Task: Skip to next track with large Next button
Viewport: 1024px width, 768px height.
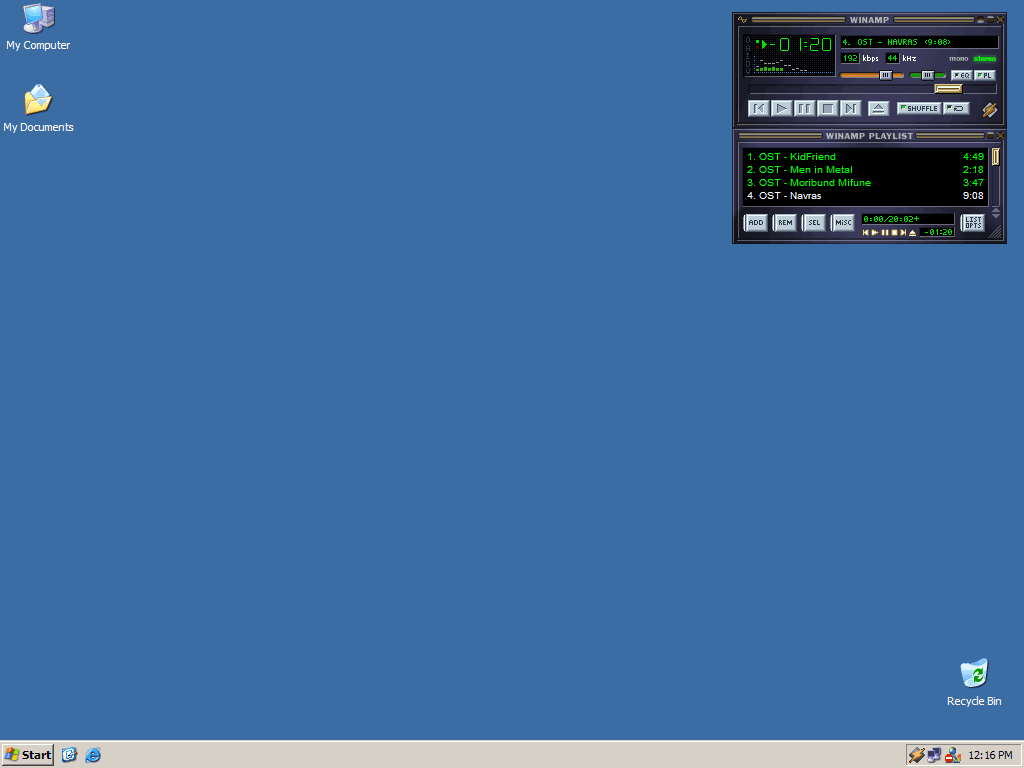Action: click(851, 108)
